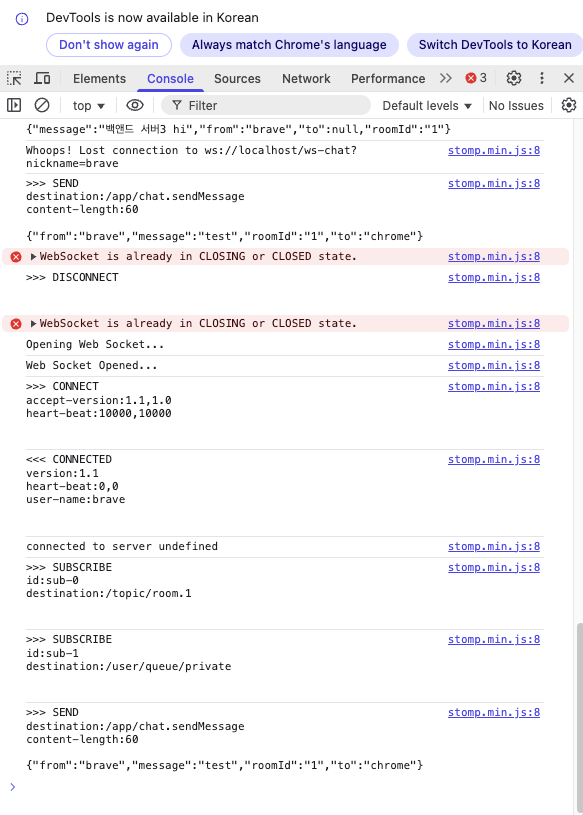Show the console sidebar panel icon
The image size is (583, 815).
click(x=14, y=106)
